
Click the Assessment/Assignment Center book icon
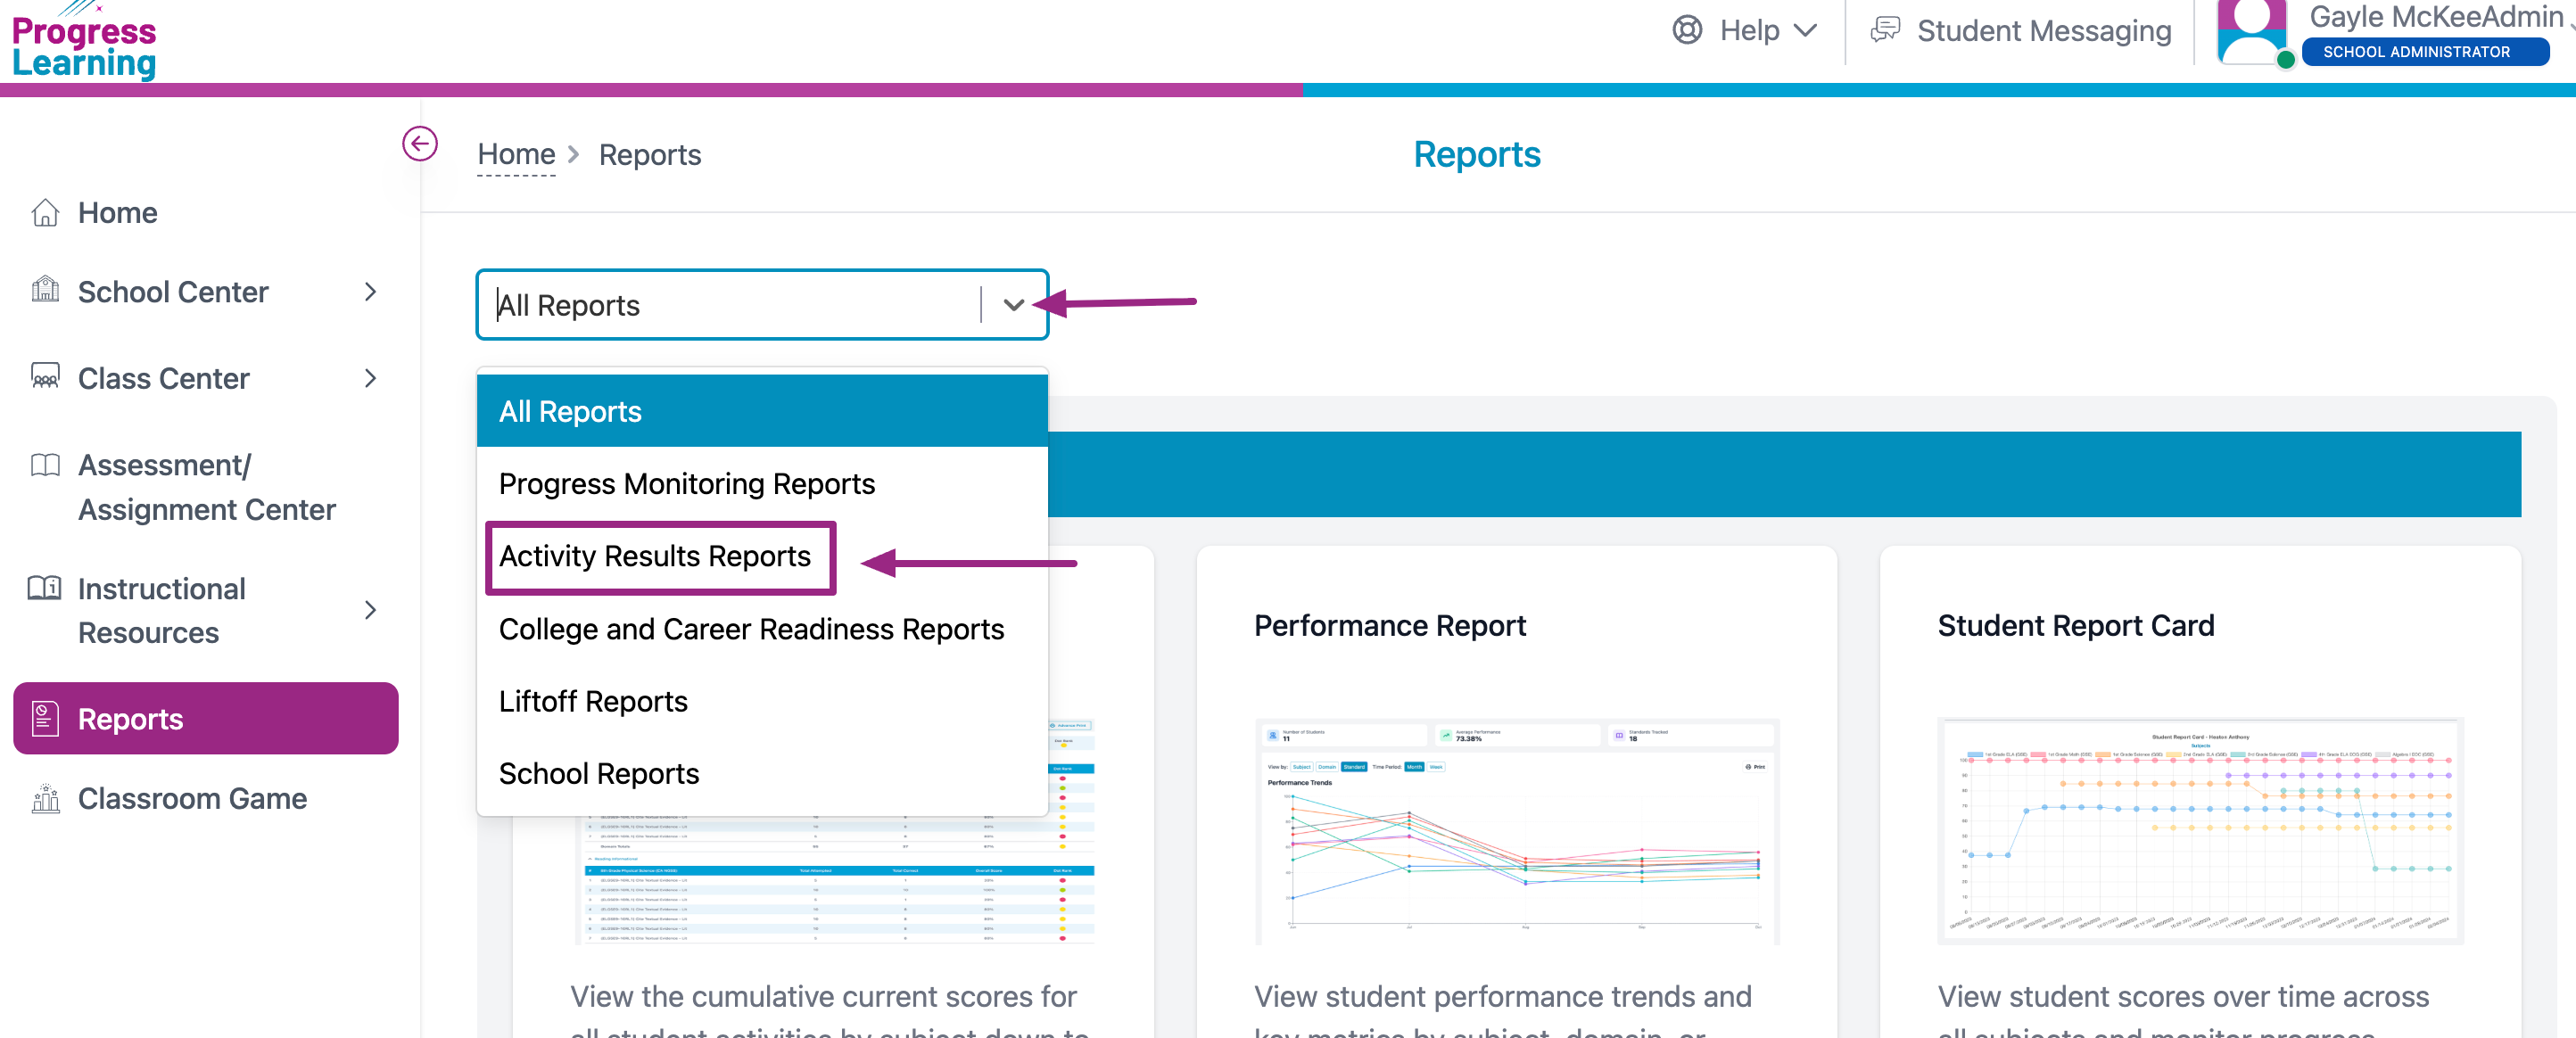[x=45, y=465]
